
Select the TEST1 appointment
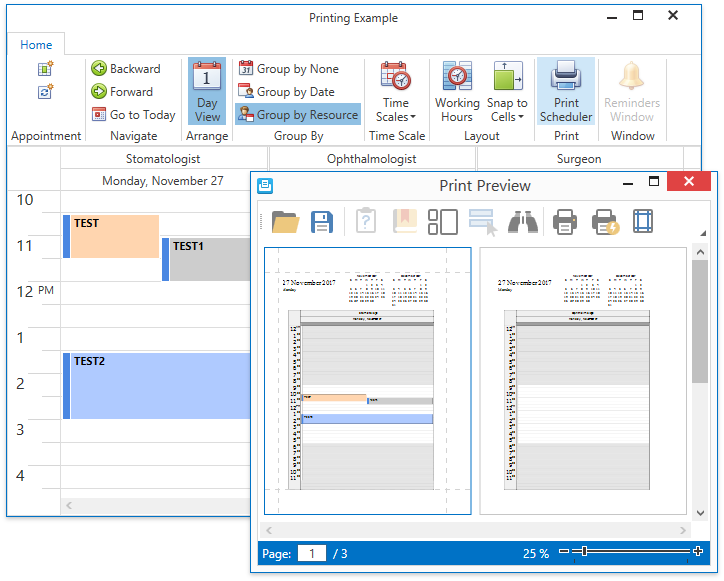206,259
